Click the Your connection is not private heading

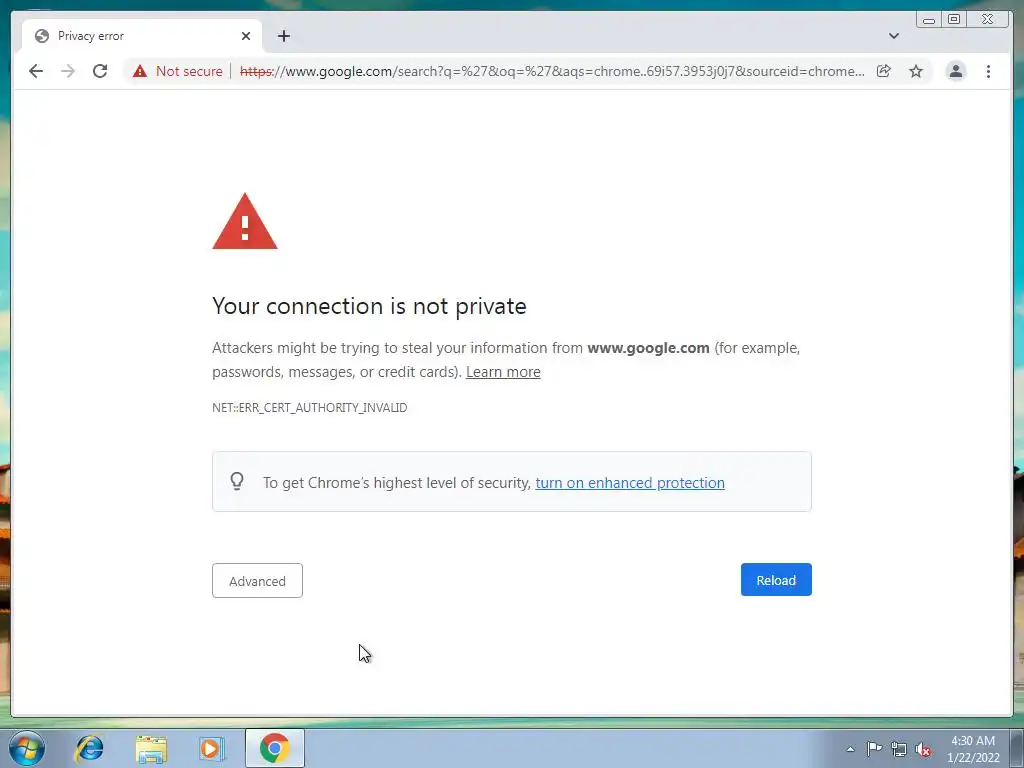pyautogui.click(x=369, y=306)
